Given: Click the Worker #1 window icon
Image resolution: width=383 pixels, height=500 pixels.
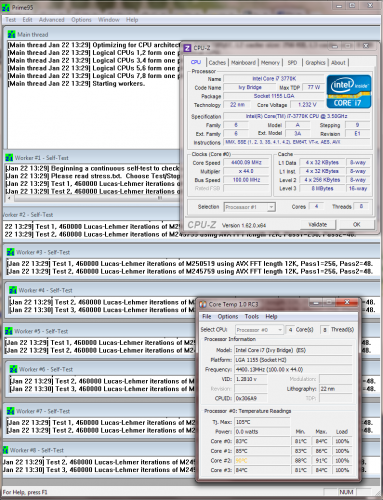Looking at the screenshot, I should (x=9, y=158).
